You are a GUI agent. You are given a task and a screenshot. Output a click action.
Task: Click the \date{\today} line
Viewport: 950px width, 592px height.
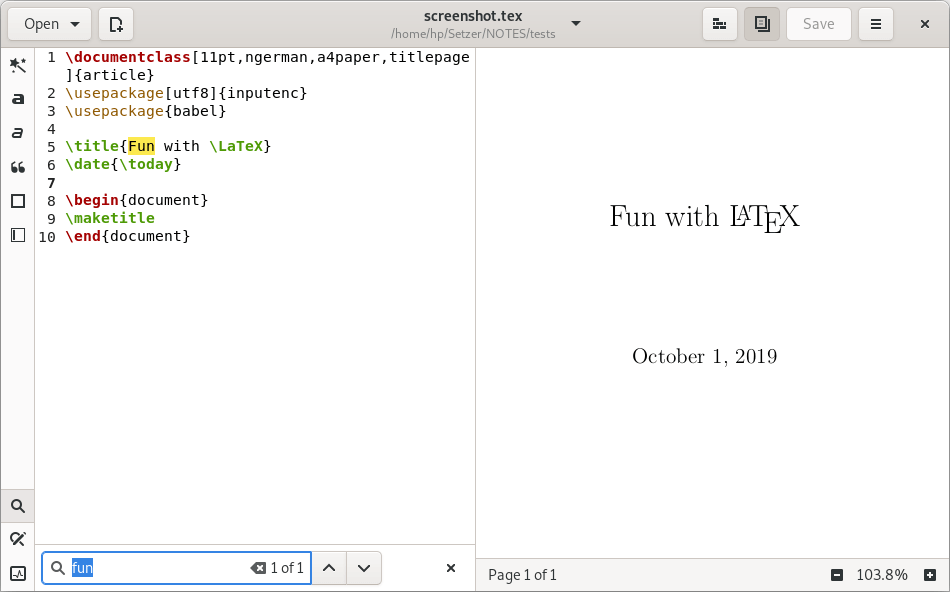click(x=124, y=164)
